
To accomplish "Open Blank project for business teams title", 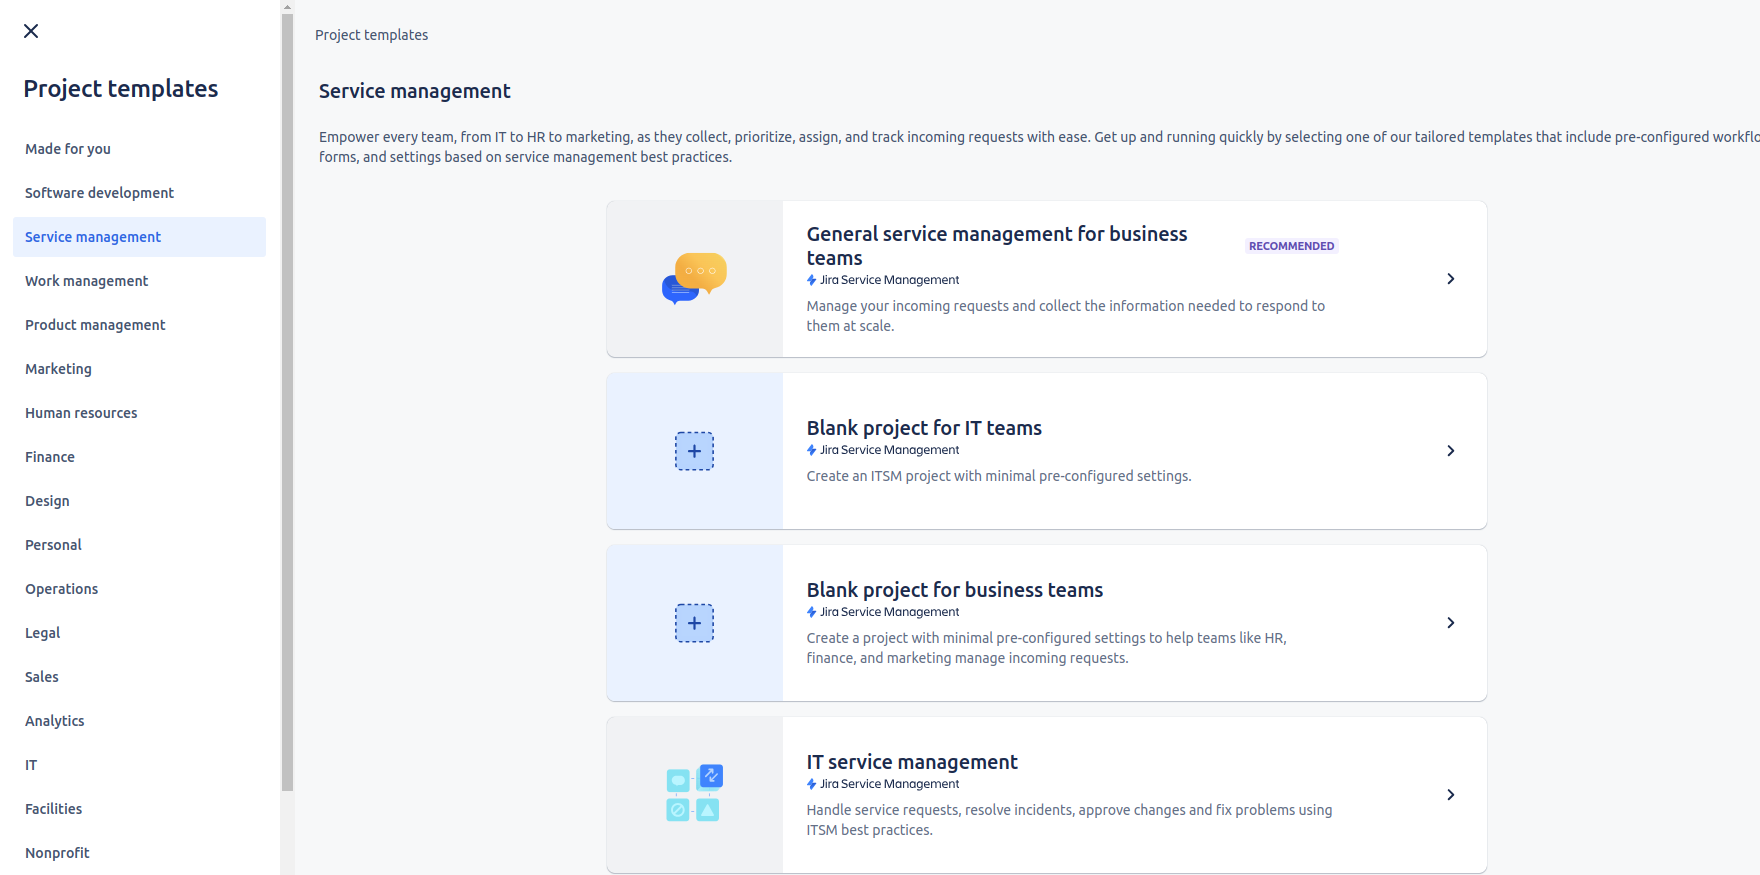I will pos(954,590).
